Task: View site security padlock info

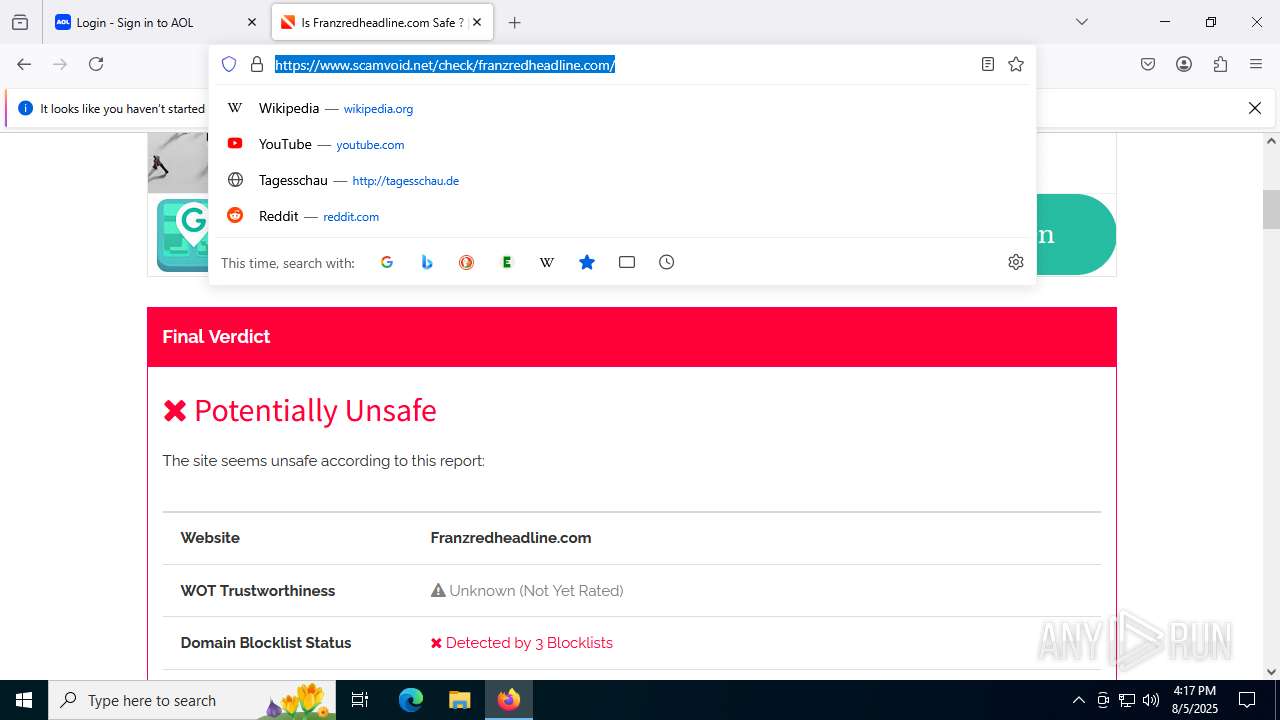Action: click(x=257, y=64)
